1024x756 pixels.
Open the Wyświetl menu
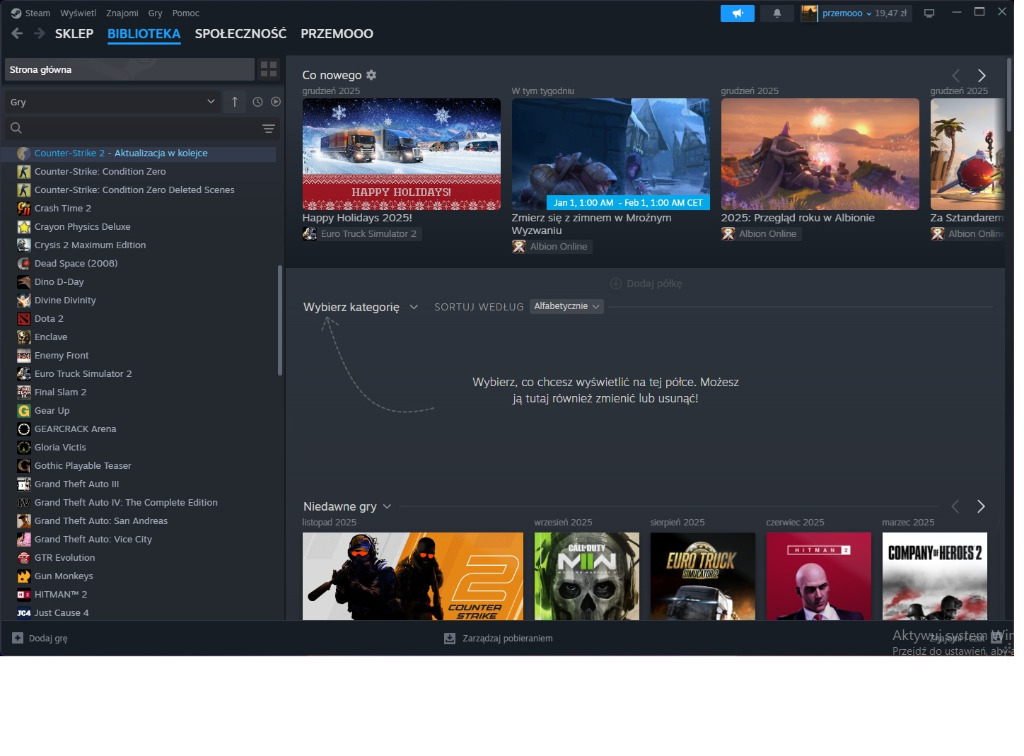tap(78, 13)
